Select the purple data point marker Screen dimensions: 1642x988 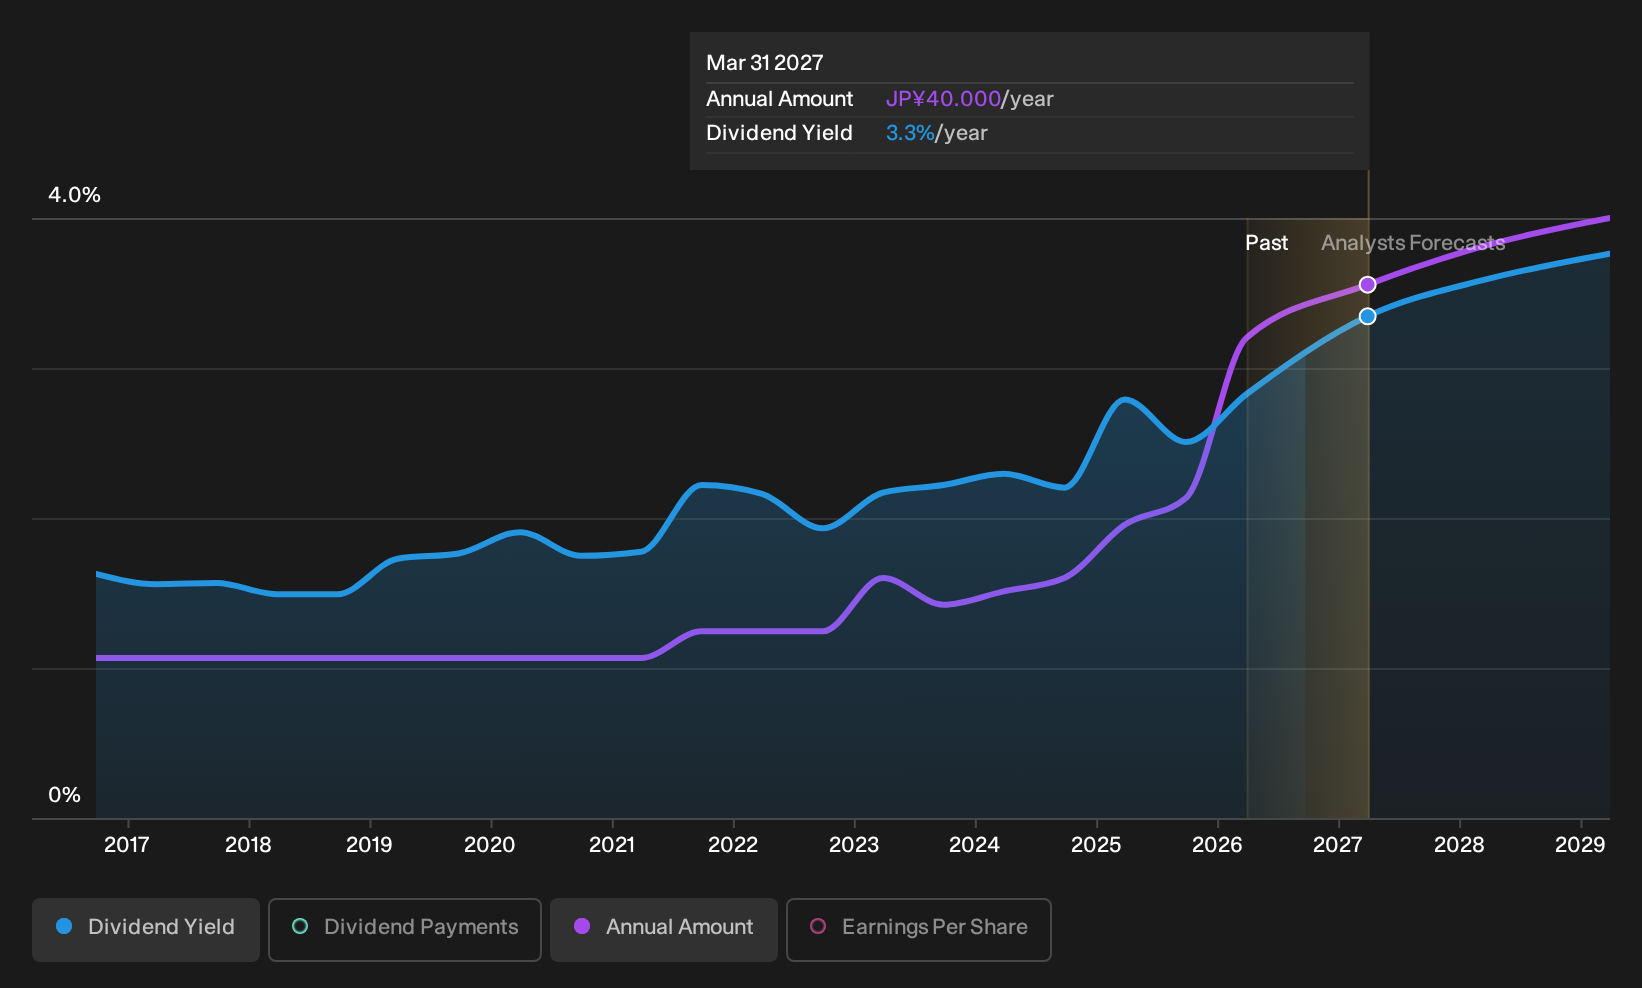pos(1367,285)
